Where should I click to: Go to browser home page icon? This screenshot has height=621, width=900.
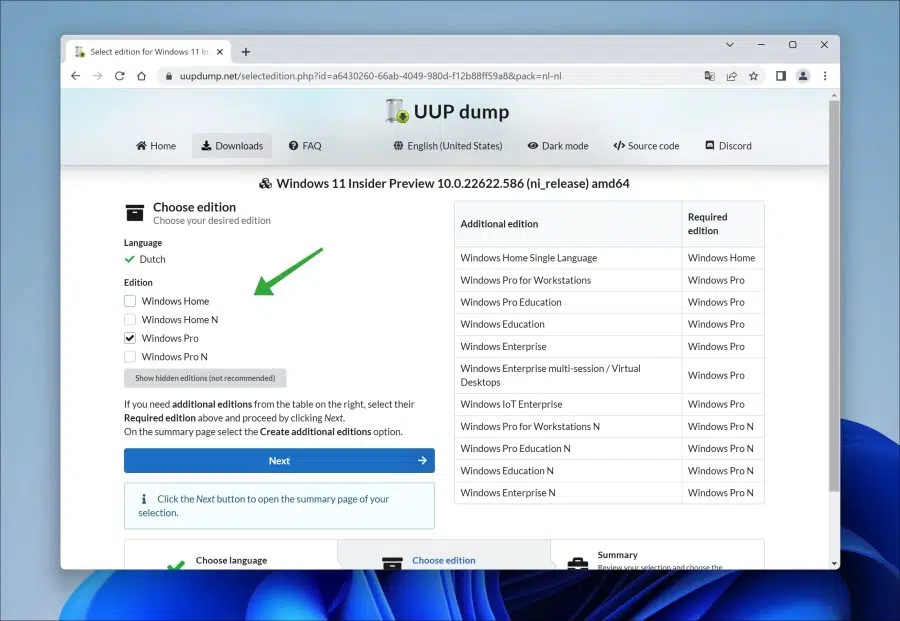(141, 76)
